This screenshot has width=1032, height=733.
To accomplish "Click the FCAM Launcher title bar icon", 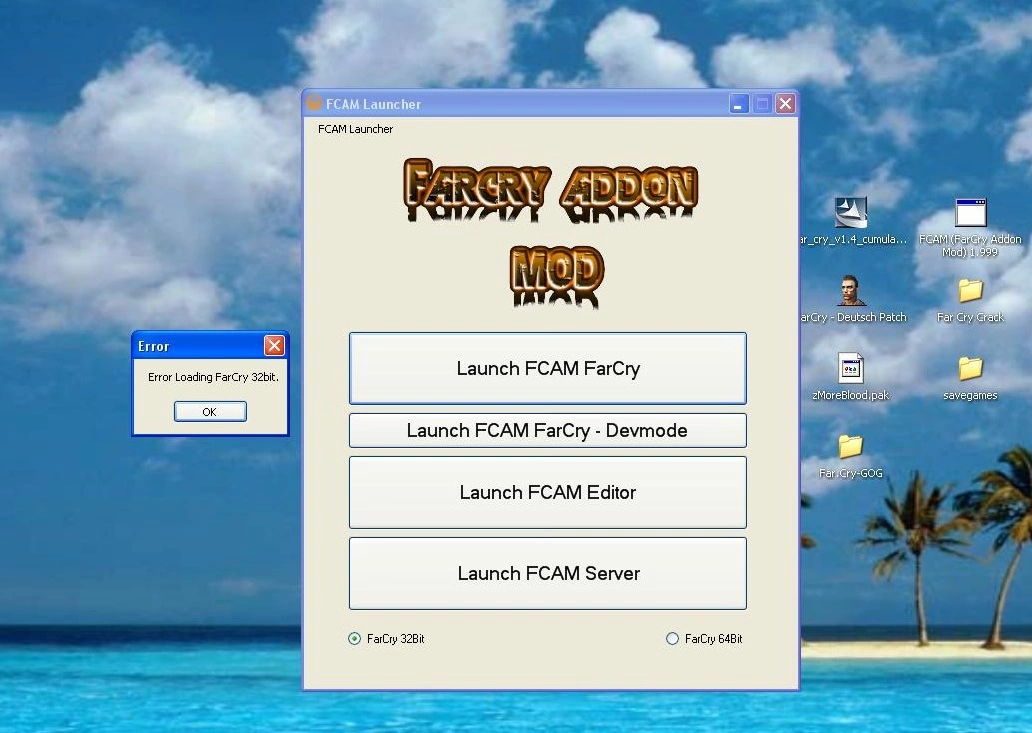I will point(315,103).
